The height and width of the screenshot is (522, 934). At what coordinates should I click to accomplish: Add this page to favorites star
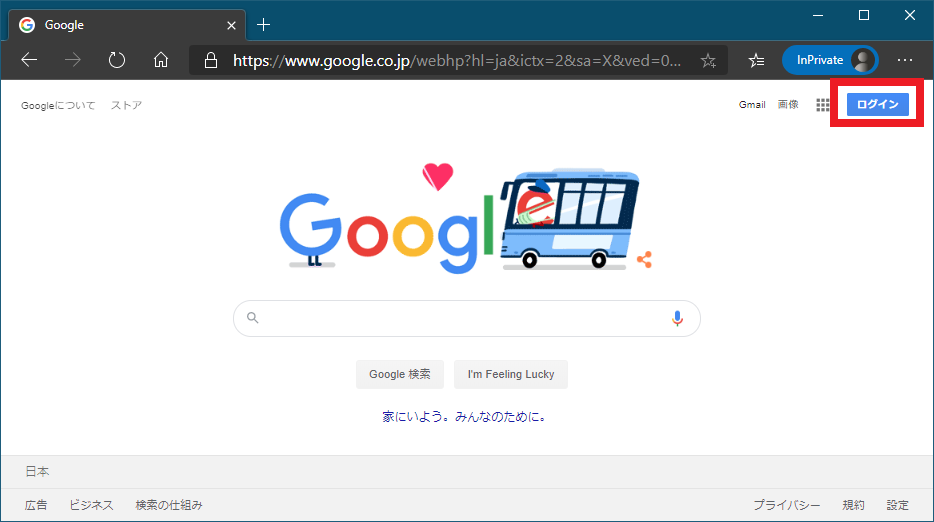click(x=708, y=60)
